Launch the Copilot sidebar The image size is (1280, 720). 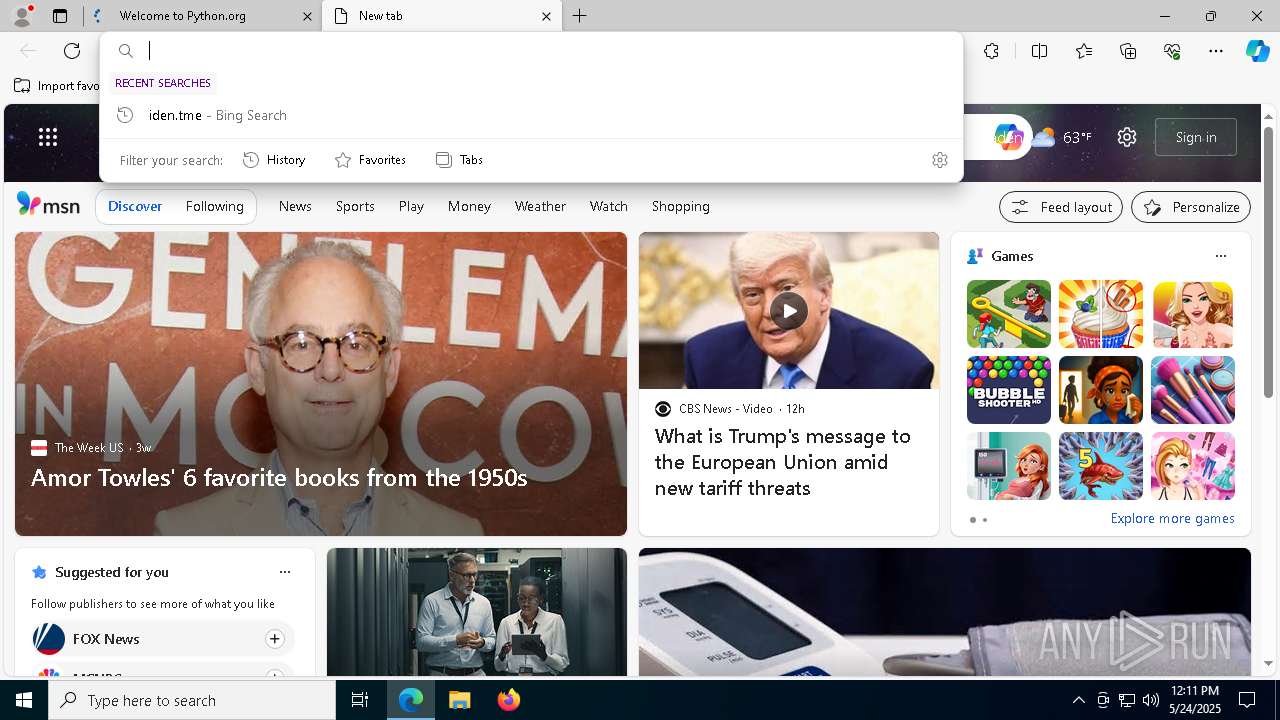(1257, 51)
